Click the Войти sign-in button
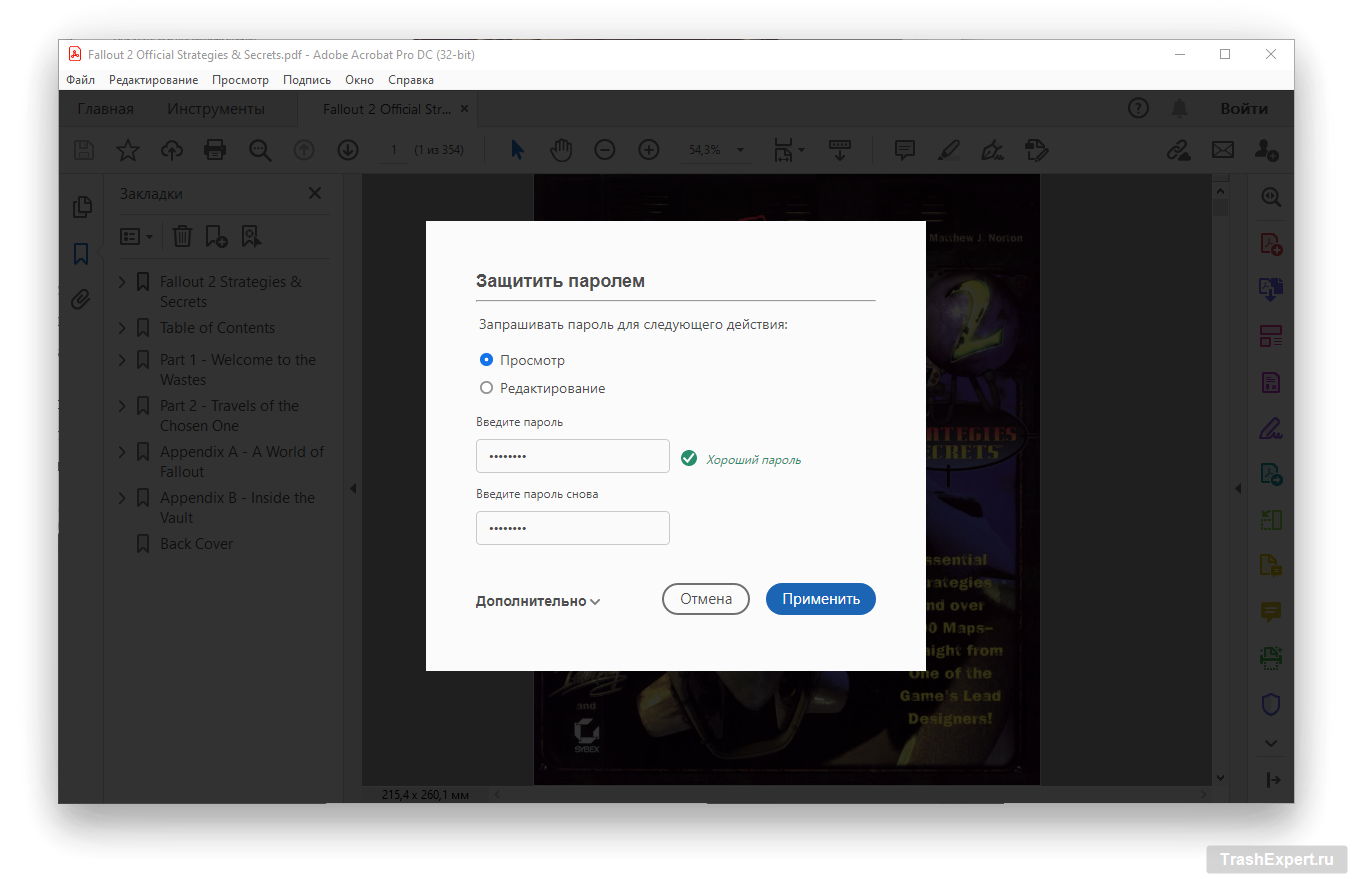1353x879 pixels. point(1244,109)
